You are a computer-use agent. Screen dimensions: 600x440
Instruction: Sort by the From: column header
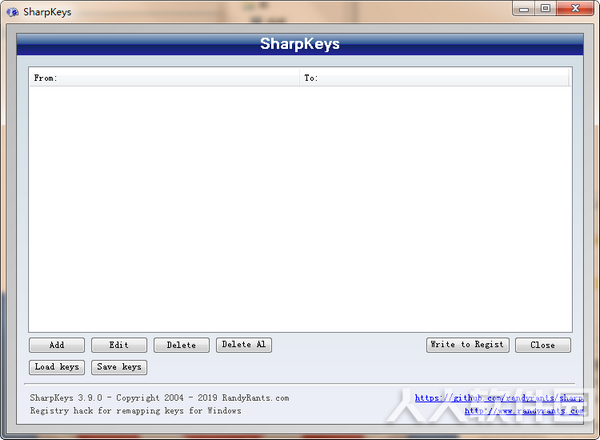coord(165,78)
